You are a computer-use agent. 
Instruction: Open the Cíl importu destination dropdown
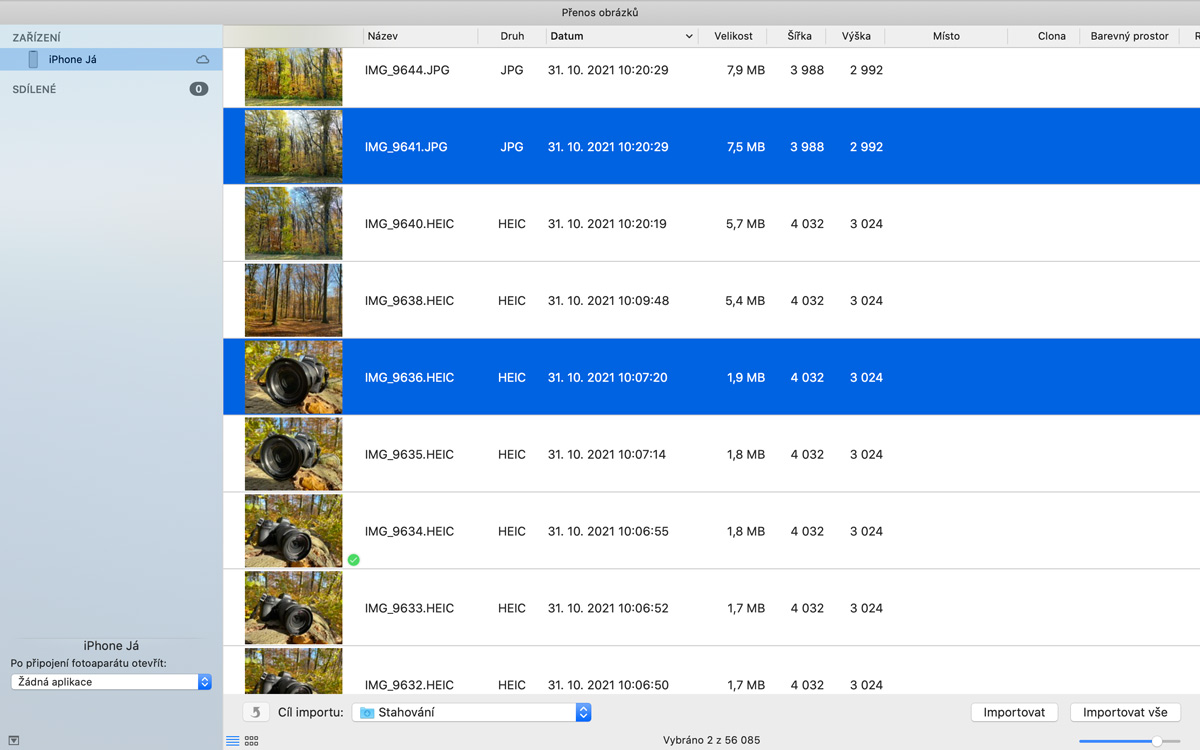[x=583, y=712]
